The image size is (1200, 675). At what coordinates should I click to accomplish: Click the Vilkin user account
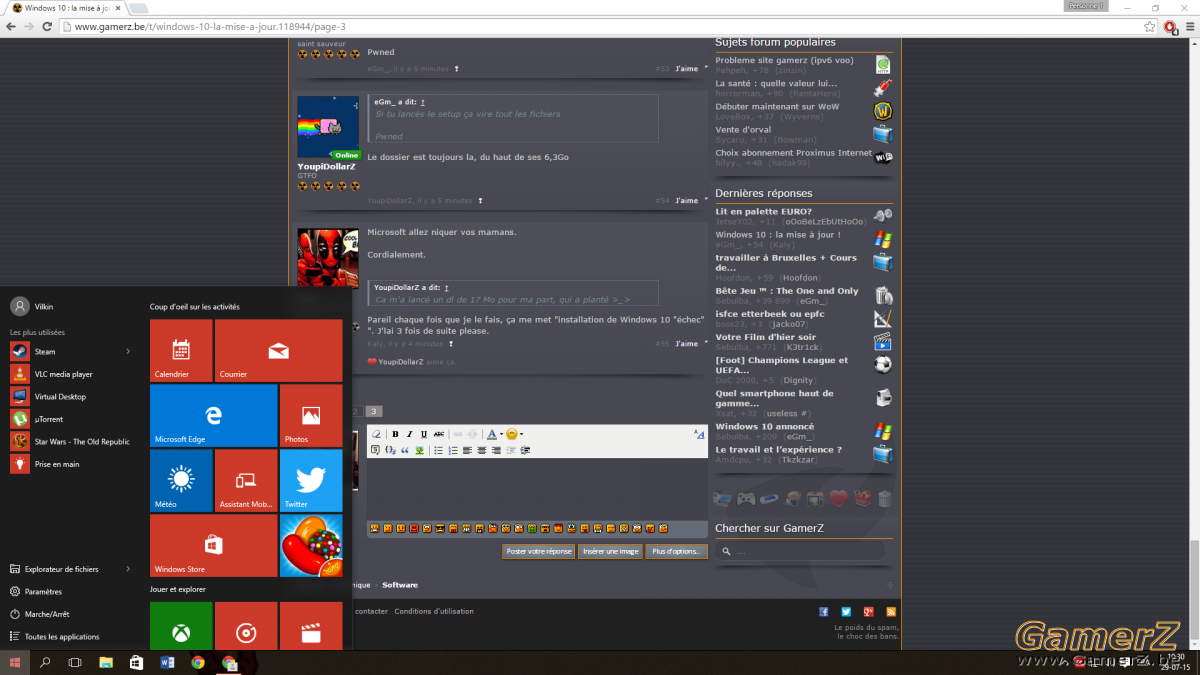pos(32,306)
